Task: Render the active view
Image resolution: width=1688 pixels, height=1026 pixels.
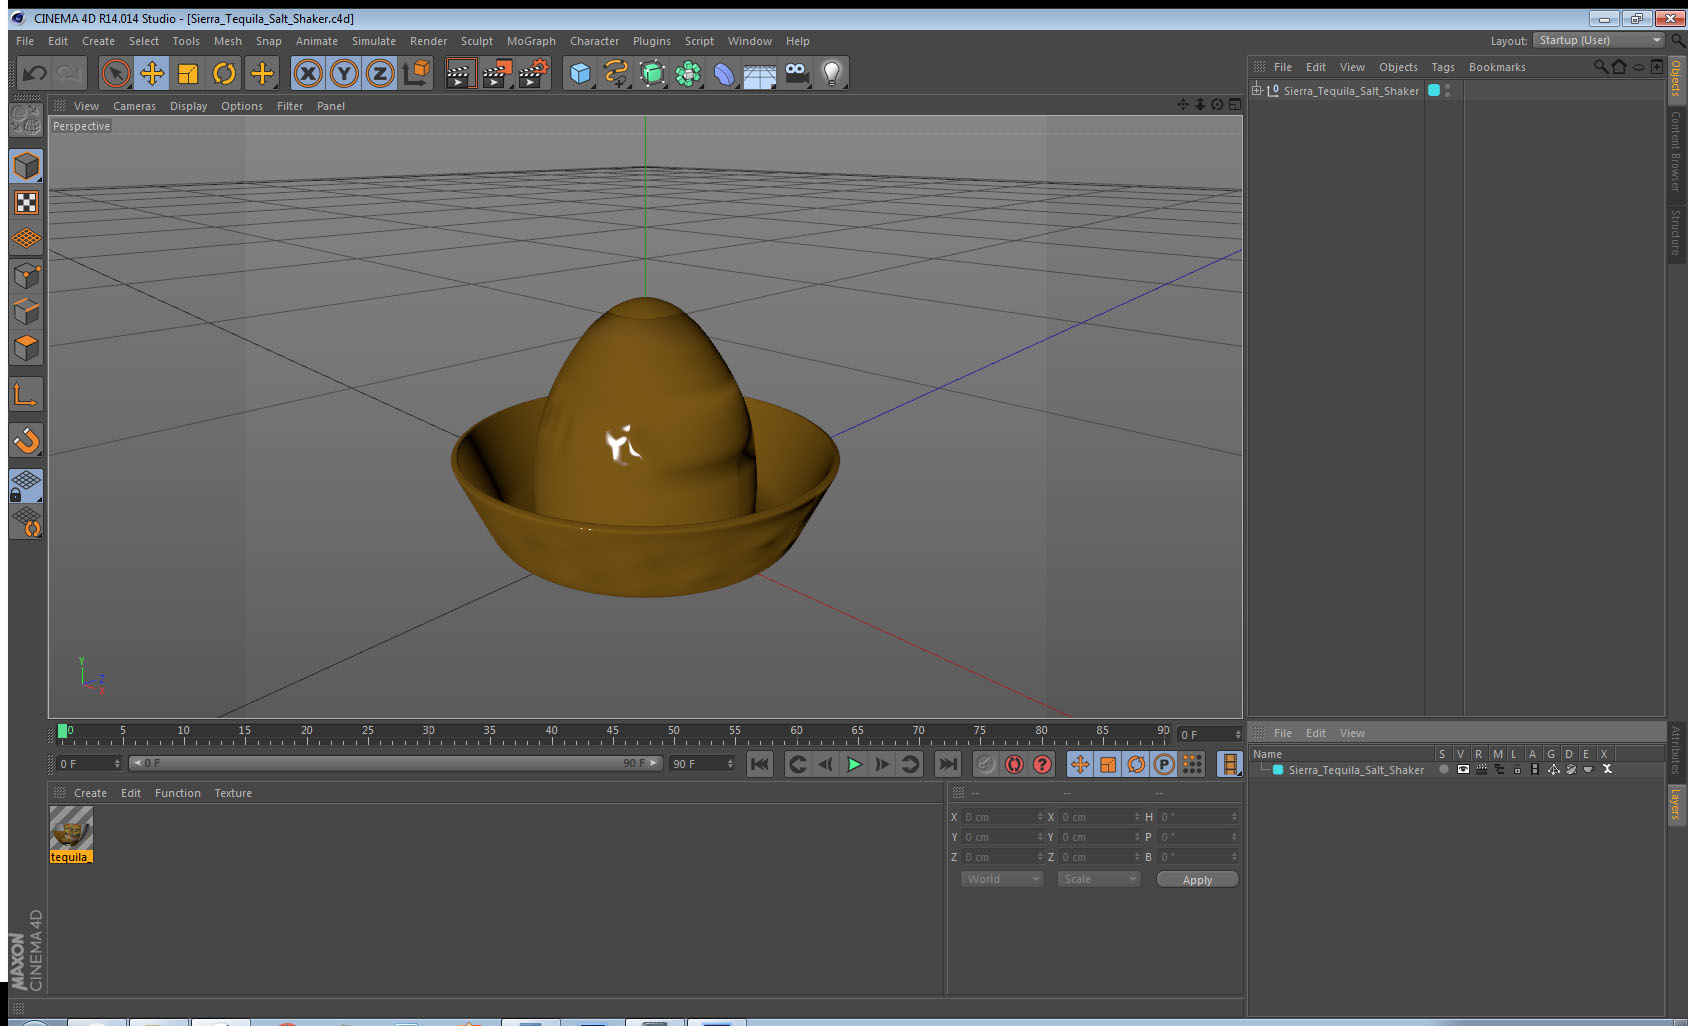Action: (459, 73)
